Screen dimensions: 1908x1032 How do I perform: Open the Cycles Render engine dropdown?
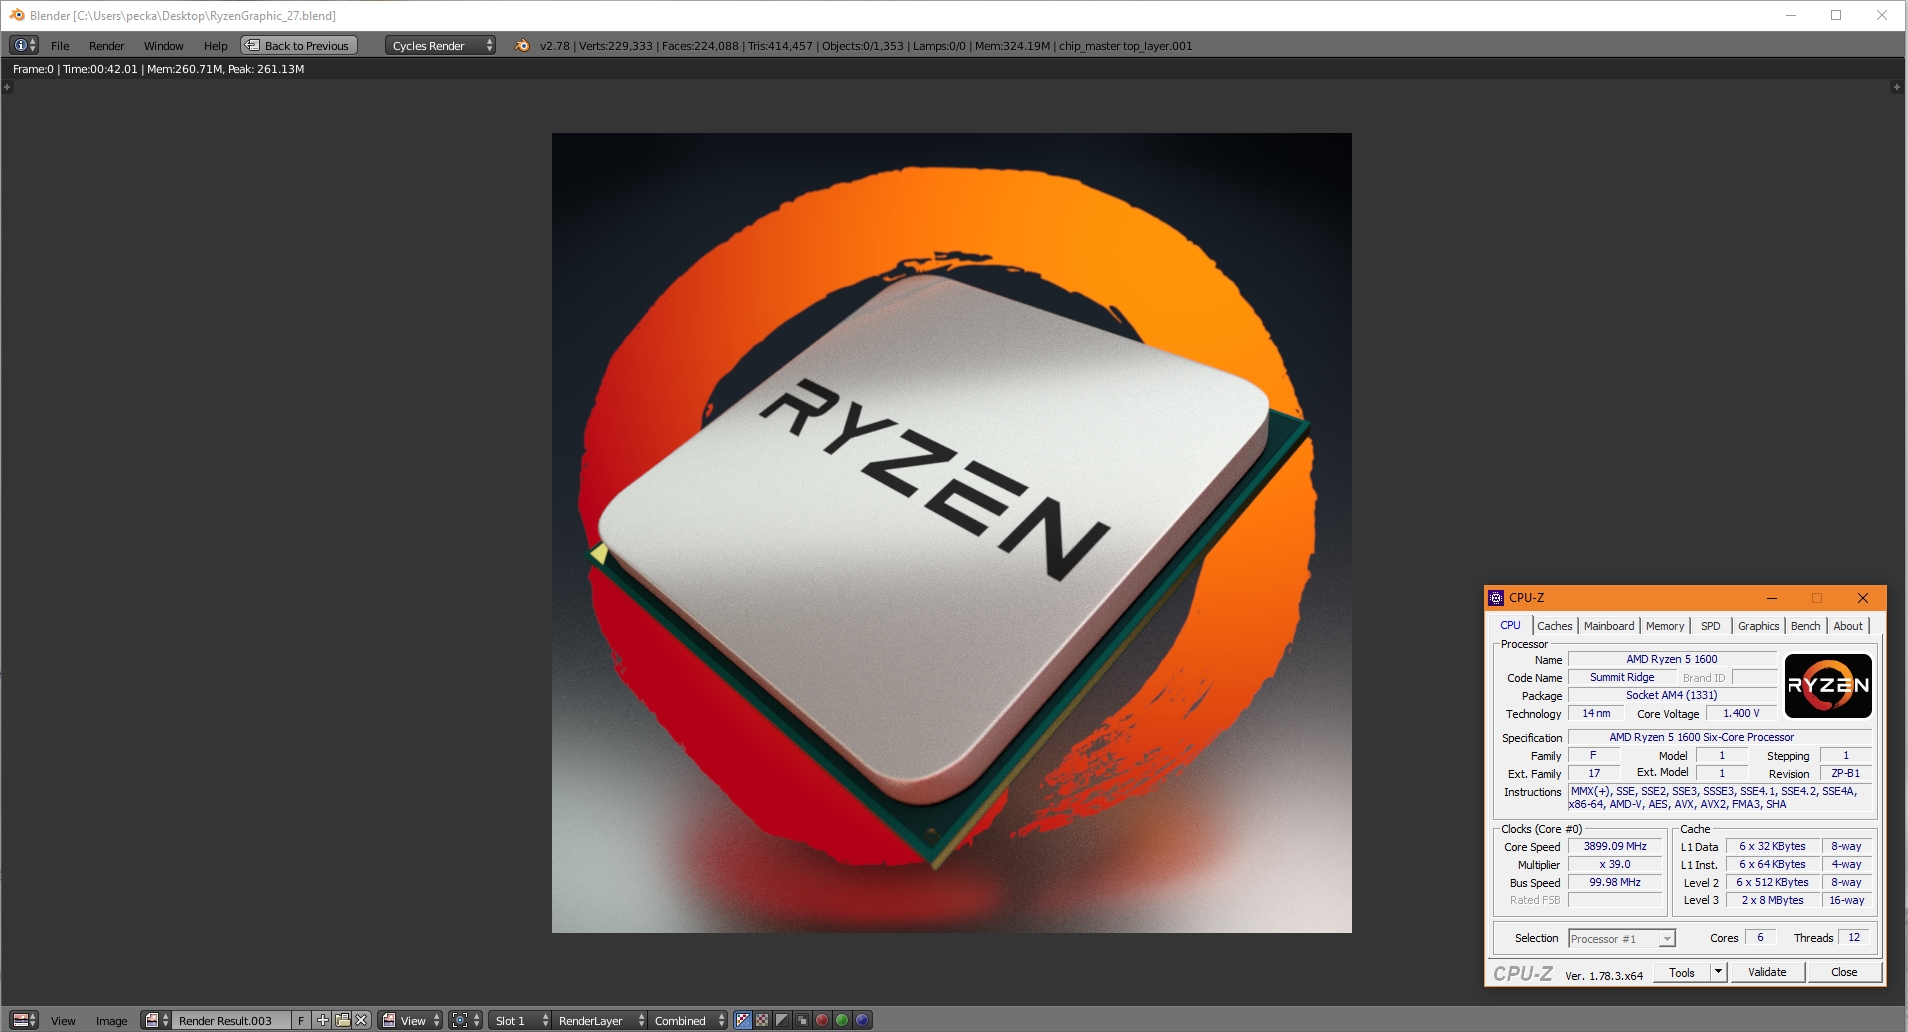click(x=440, y=45)
